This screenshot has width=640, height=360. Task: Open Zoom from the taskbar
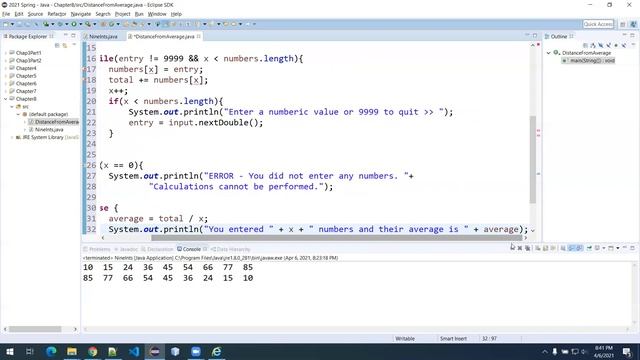point(196,351)
